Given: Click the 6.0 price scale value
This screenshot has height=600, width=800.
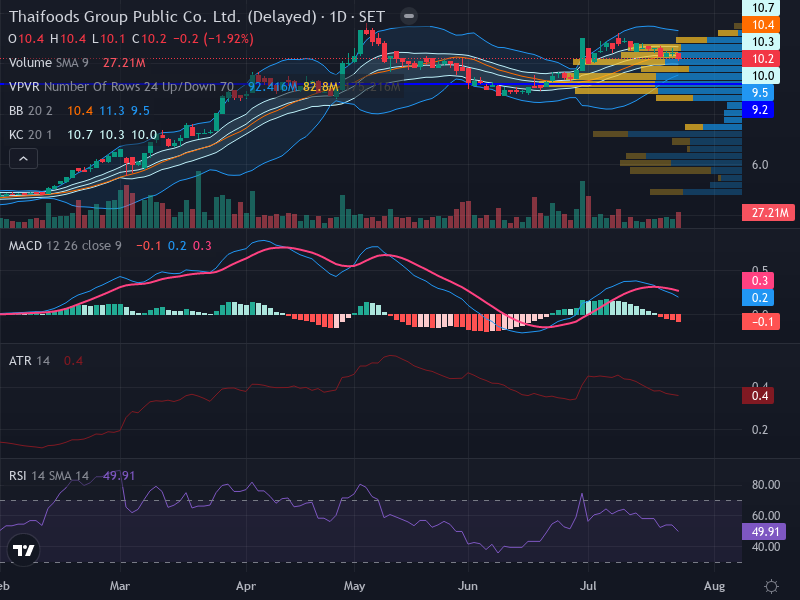Looking at the screenshot, I should pyautogui.click(x=760, y=165).
